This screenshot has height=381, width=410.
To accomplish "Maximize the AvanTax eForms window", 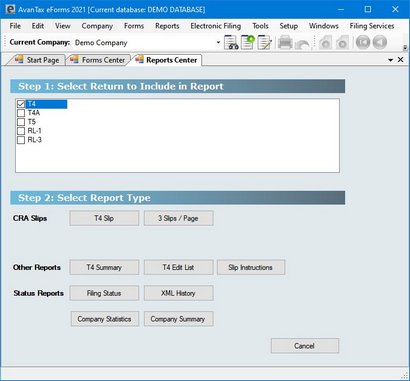I will tap(368, 9).
